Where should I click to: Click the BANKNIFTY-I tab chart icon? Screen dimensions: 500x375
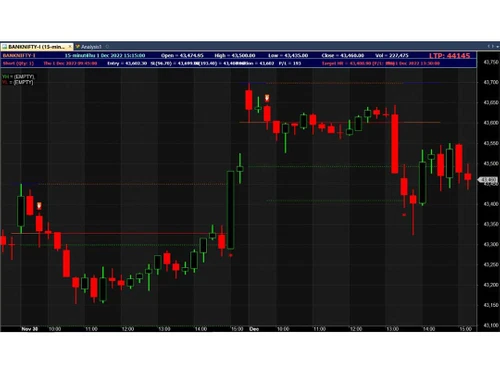pyautogui.click(x=5, y=47)
